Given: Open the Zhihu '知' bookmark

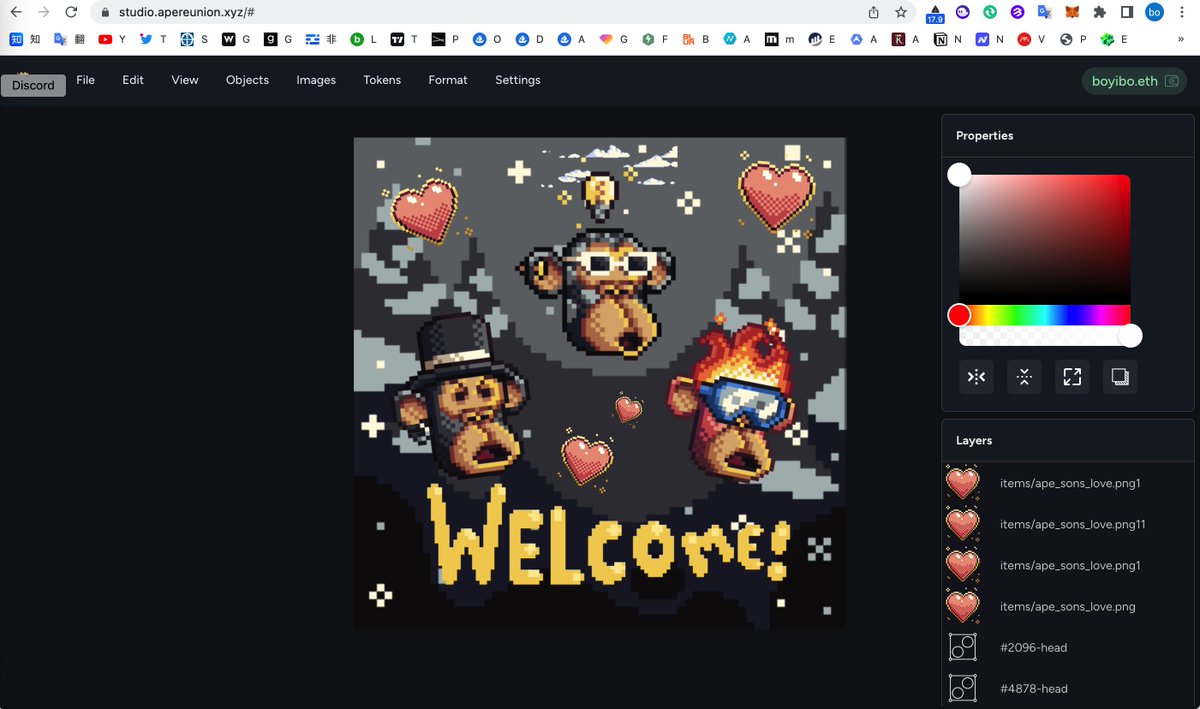Looking at the screenshot, I should [x=25, y=39].
